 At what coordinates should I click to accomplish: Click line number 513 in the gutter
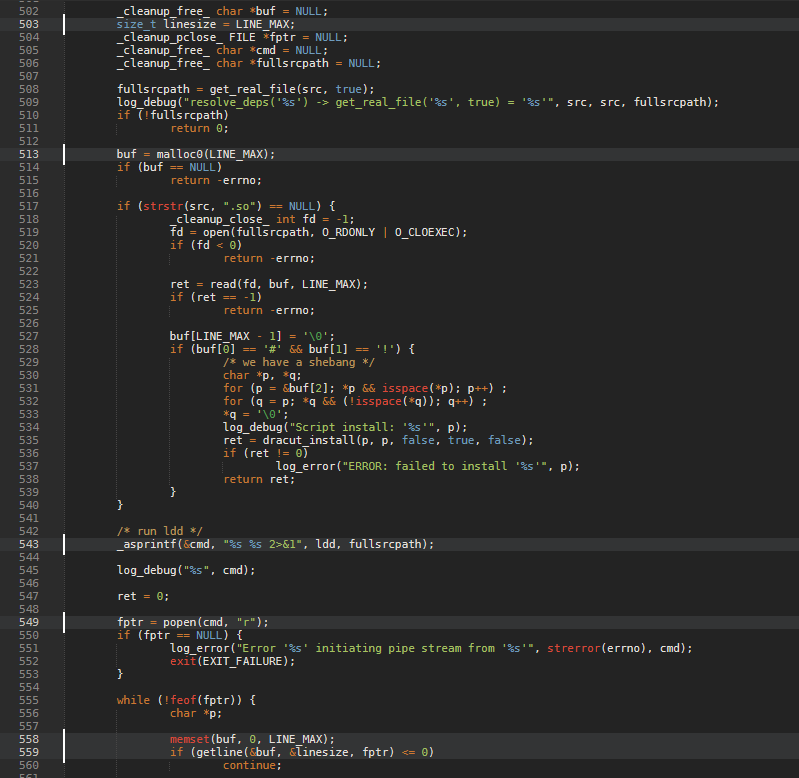pos(28,154)
